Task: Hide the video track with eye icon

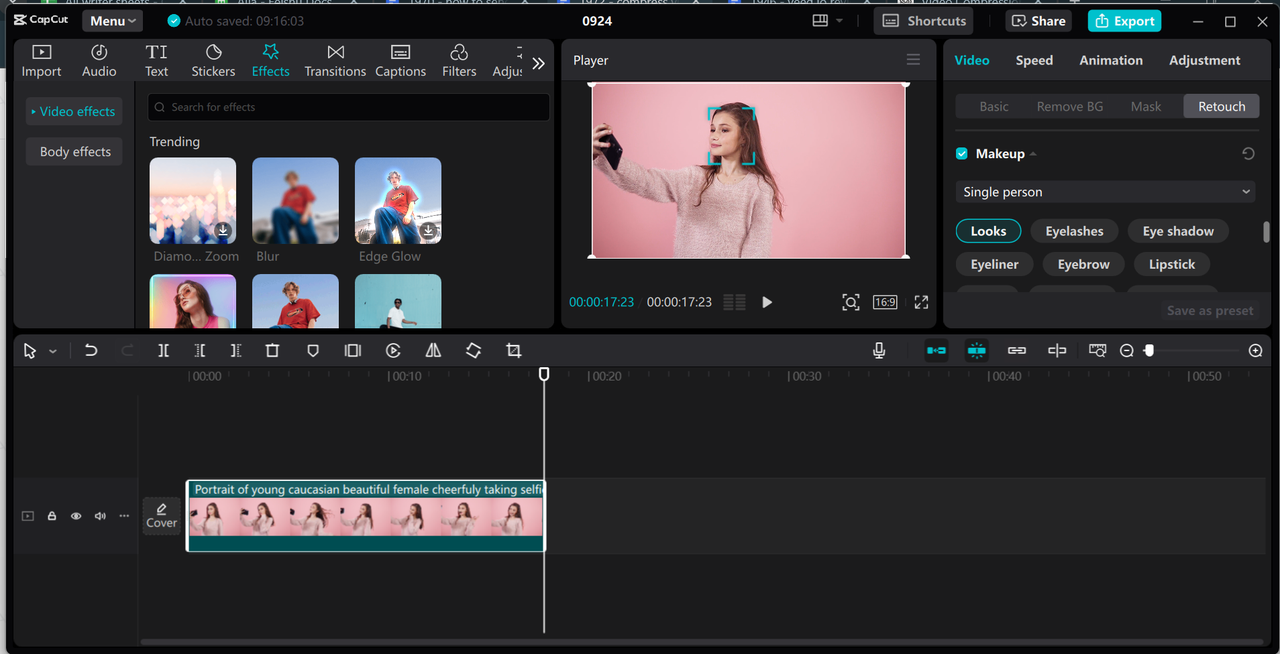Action: pos(76,516)
